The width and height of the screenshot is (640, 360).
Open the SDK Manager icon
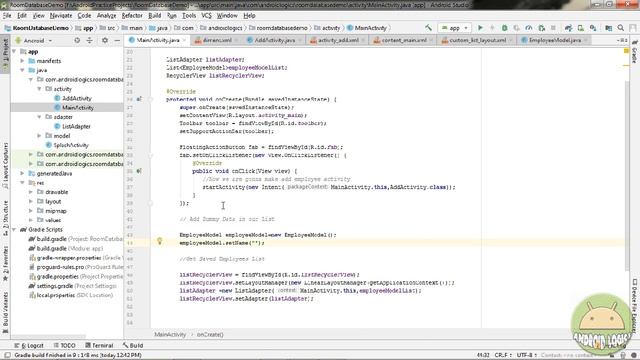[593, 28]
